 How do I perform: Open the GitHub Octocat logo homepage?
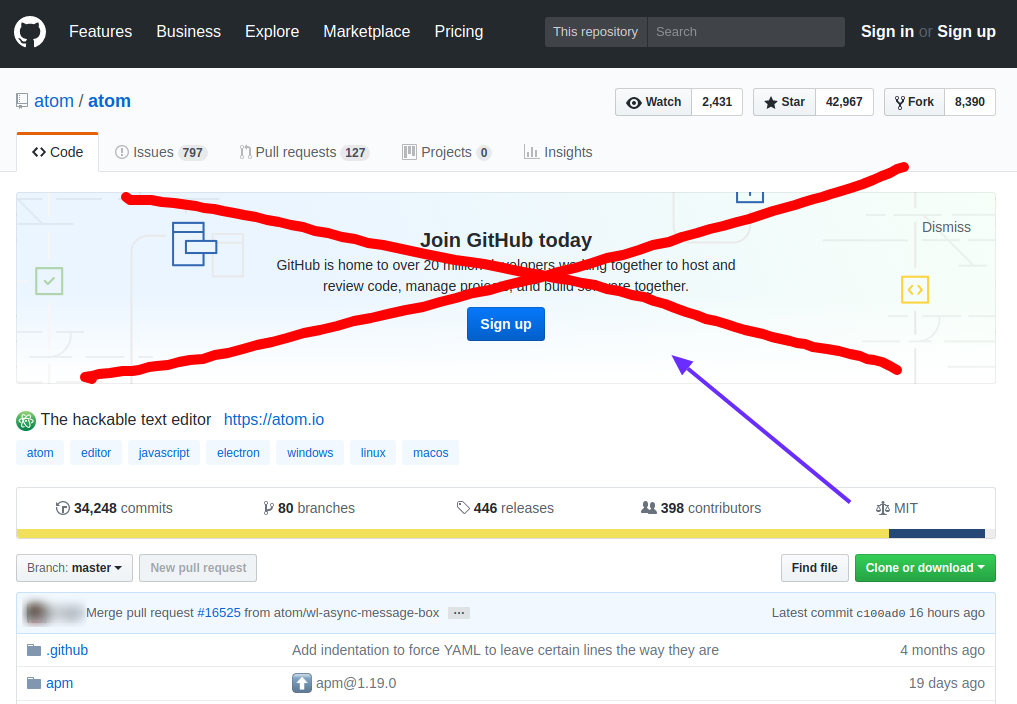(x=30, y=32)
